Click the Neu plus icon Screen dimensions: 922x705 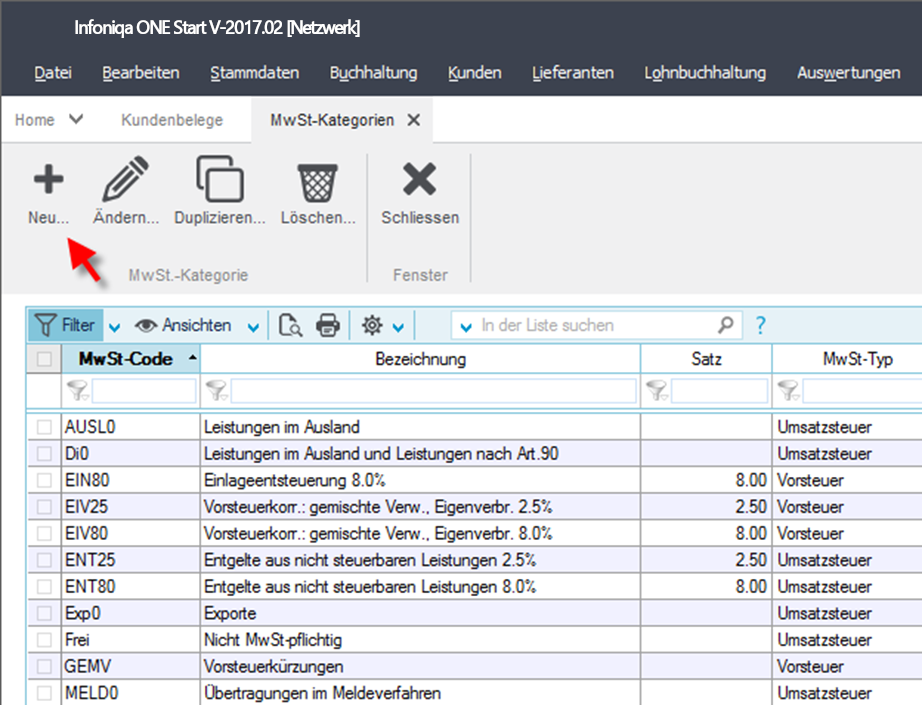(48, 180)
